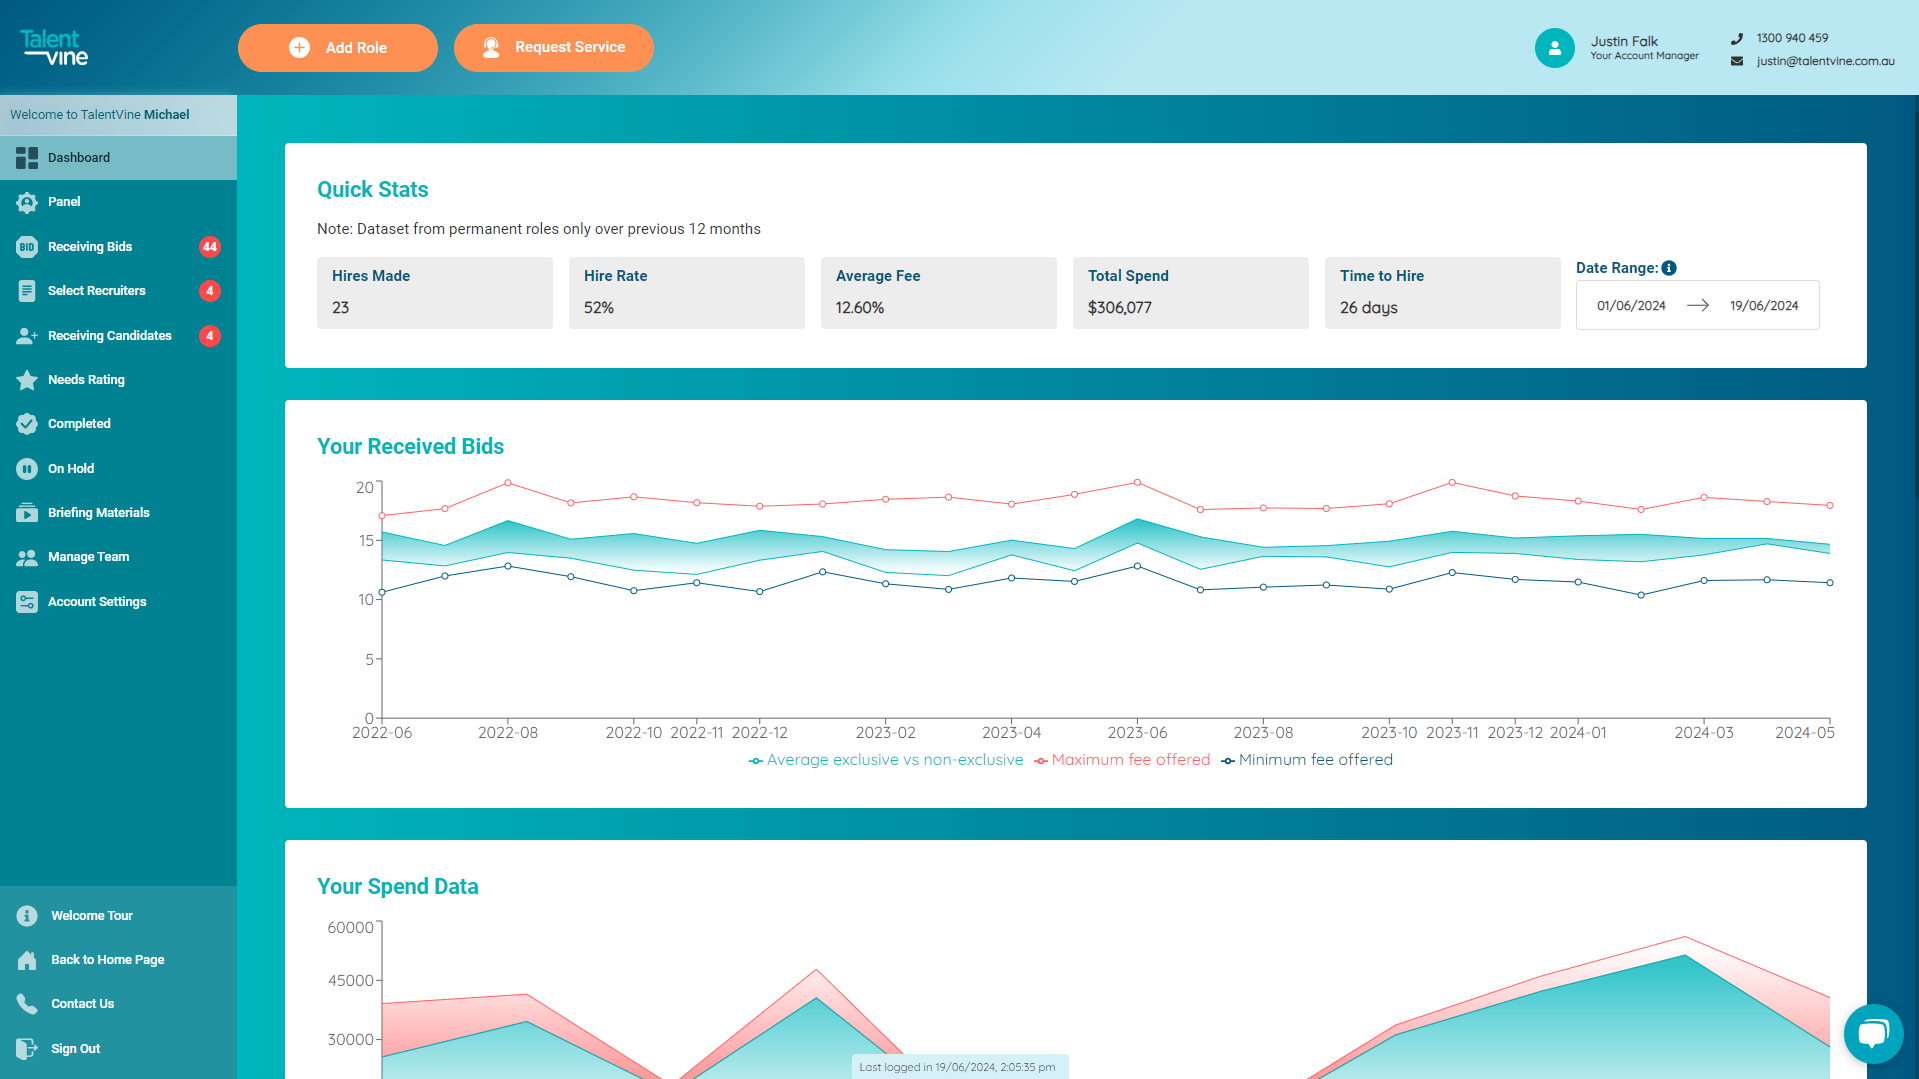Select Receiving Candidates from the sidebar

[x=26, y=335]
